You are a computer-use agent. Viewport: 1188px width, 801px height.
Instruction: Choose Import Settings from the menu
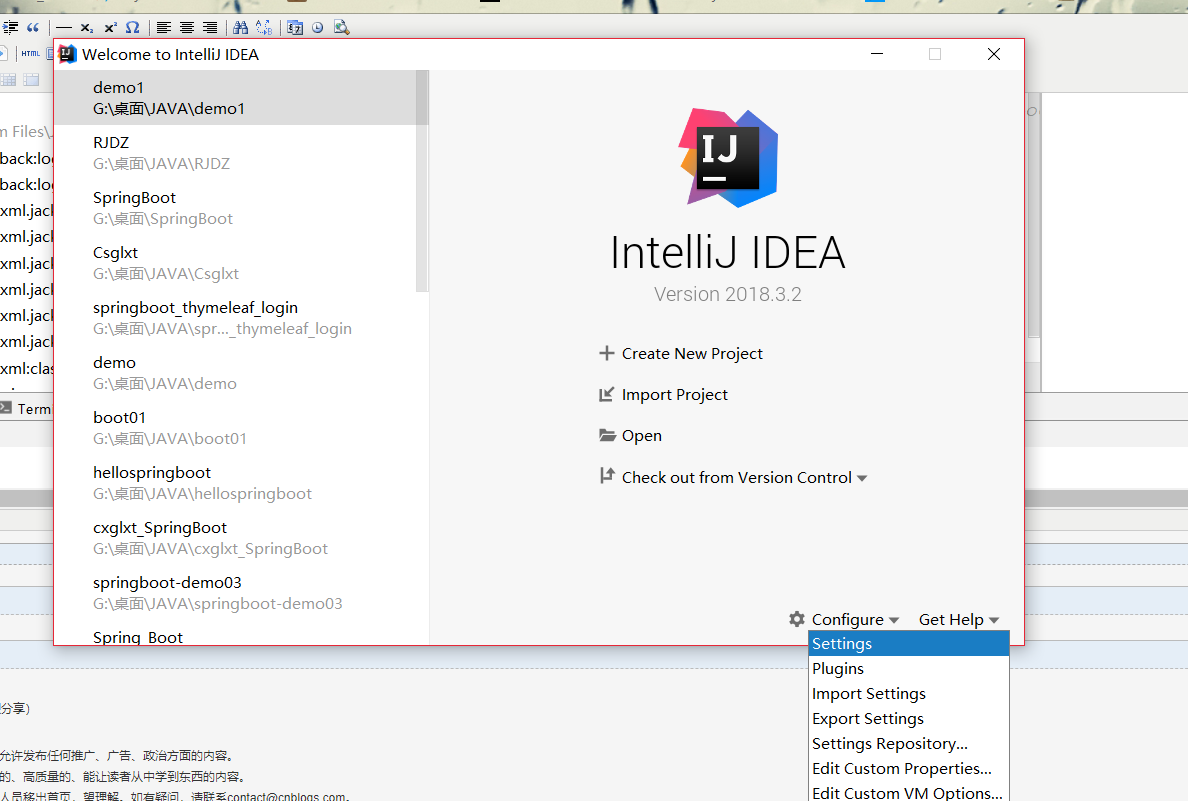click(x=909, y=693)
